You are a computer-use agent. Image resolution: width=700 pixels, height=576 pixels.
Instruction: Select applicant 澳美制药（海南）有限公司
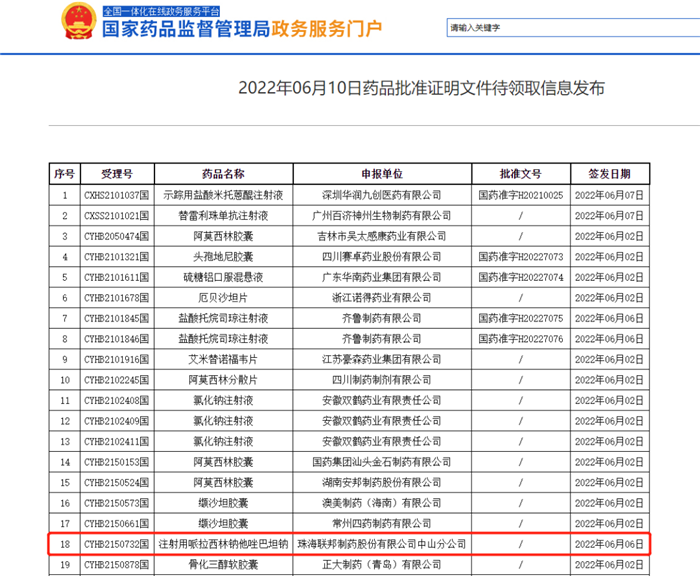tap(382, 503)
